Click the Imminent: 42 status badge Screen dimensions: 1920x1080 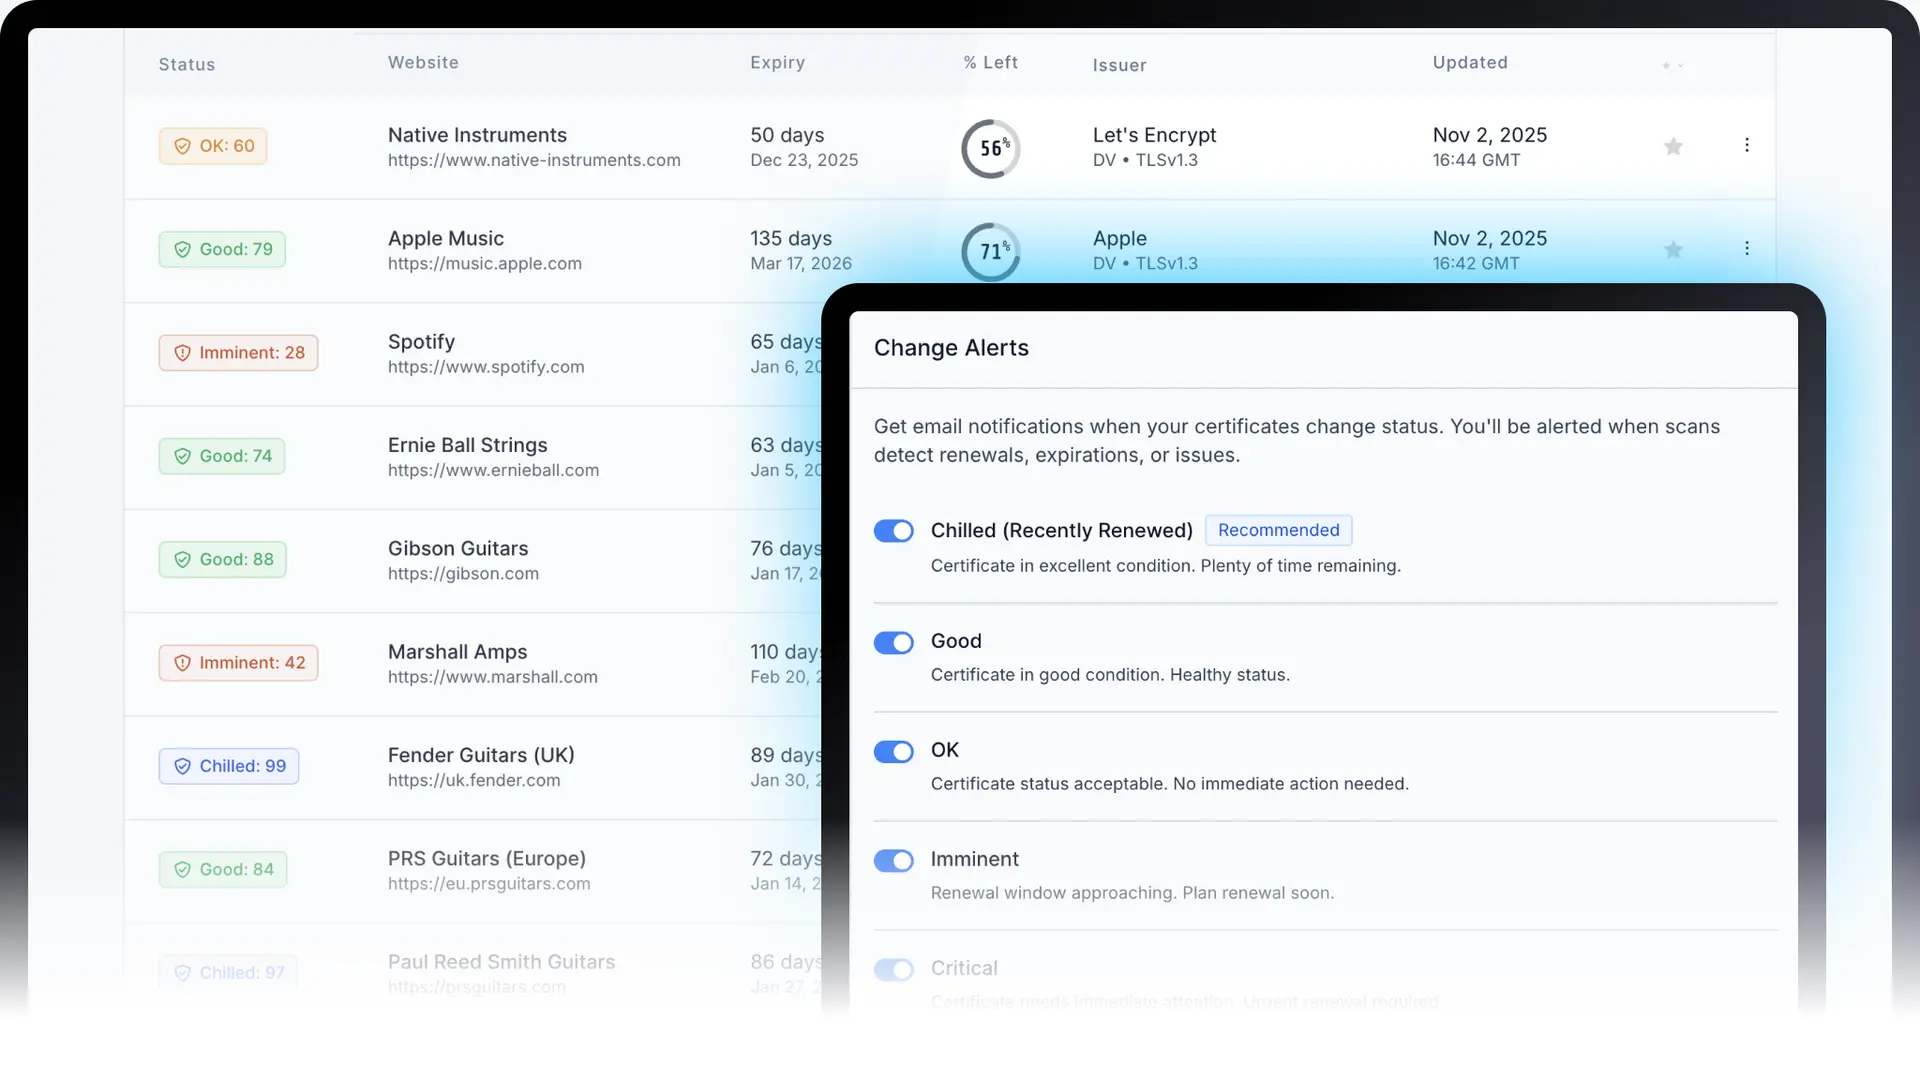(x=238, y=663)
